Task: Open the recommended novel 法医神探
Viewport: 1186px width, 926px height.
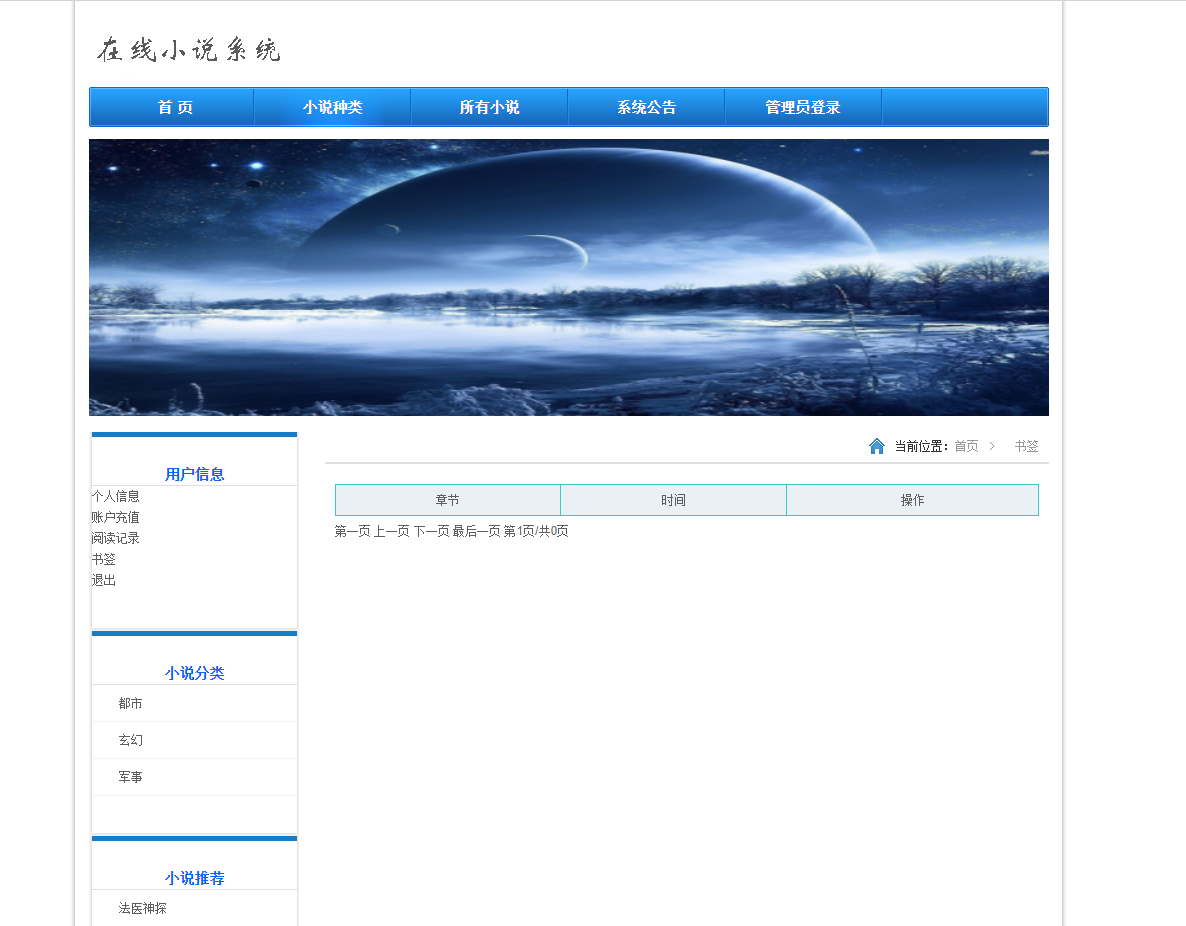Action: pos(140,909)
